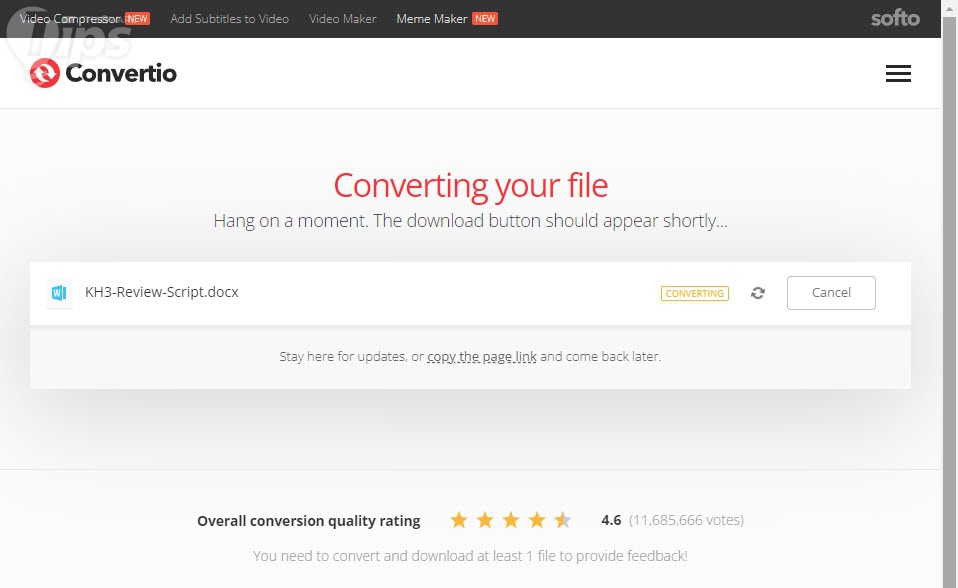The height and width of the screenshot is (588, 958).
Task: Click Overall conversion quality rating label
Action: [x=309, y=521]
